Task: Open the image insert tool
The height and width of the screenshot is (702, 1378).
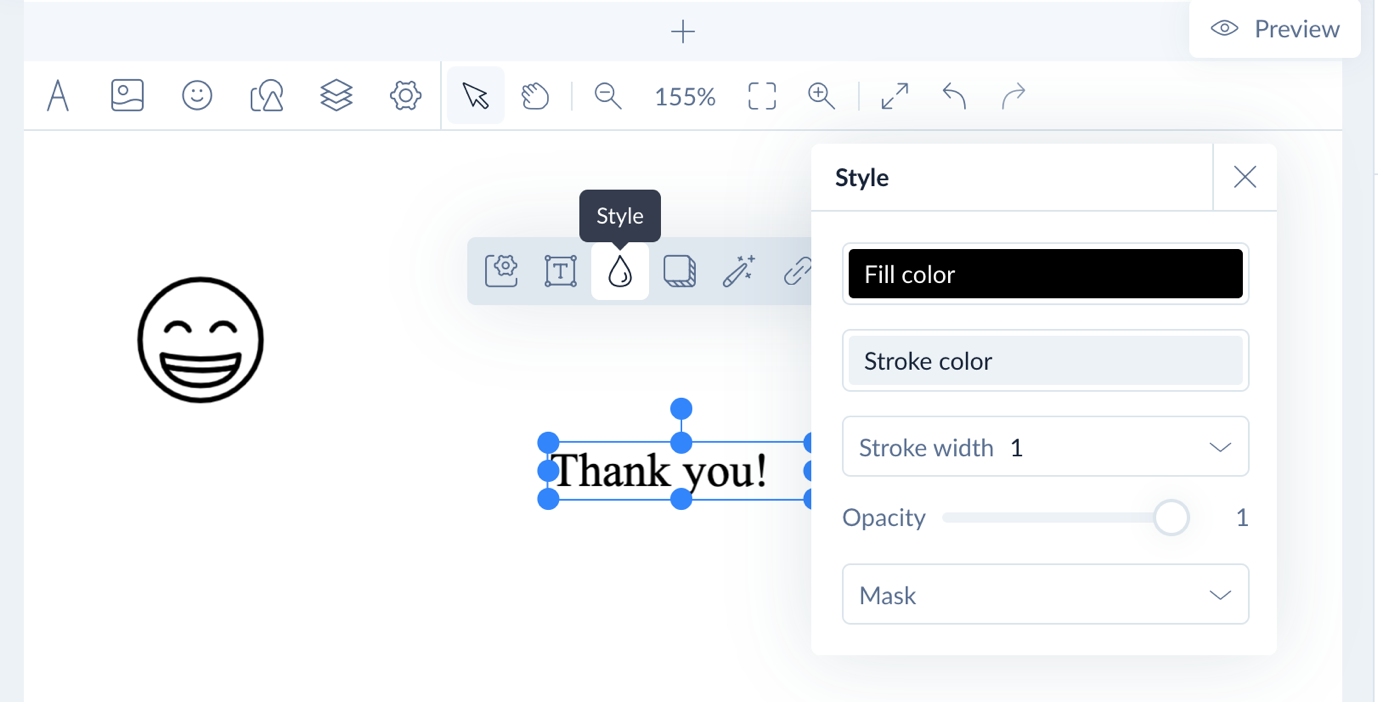Action: click(127, 96)
